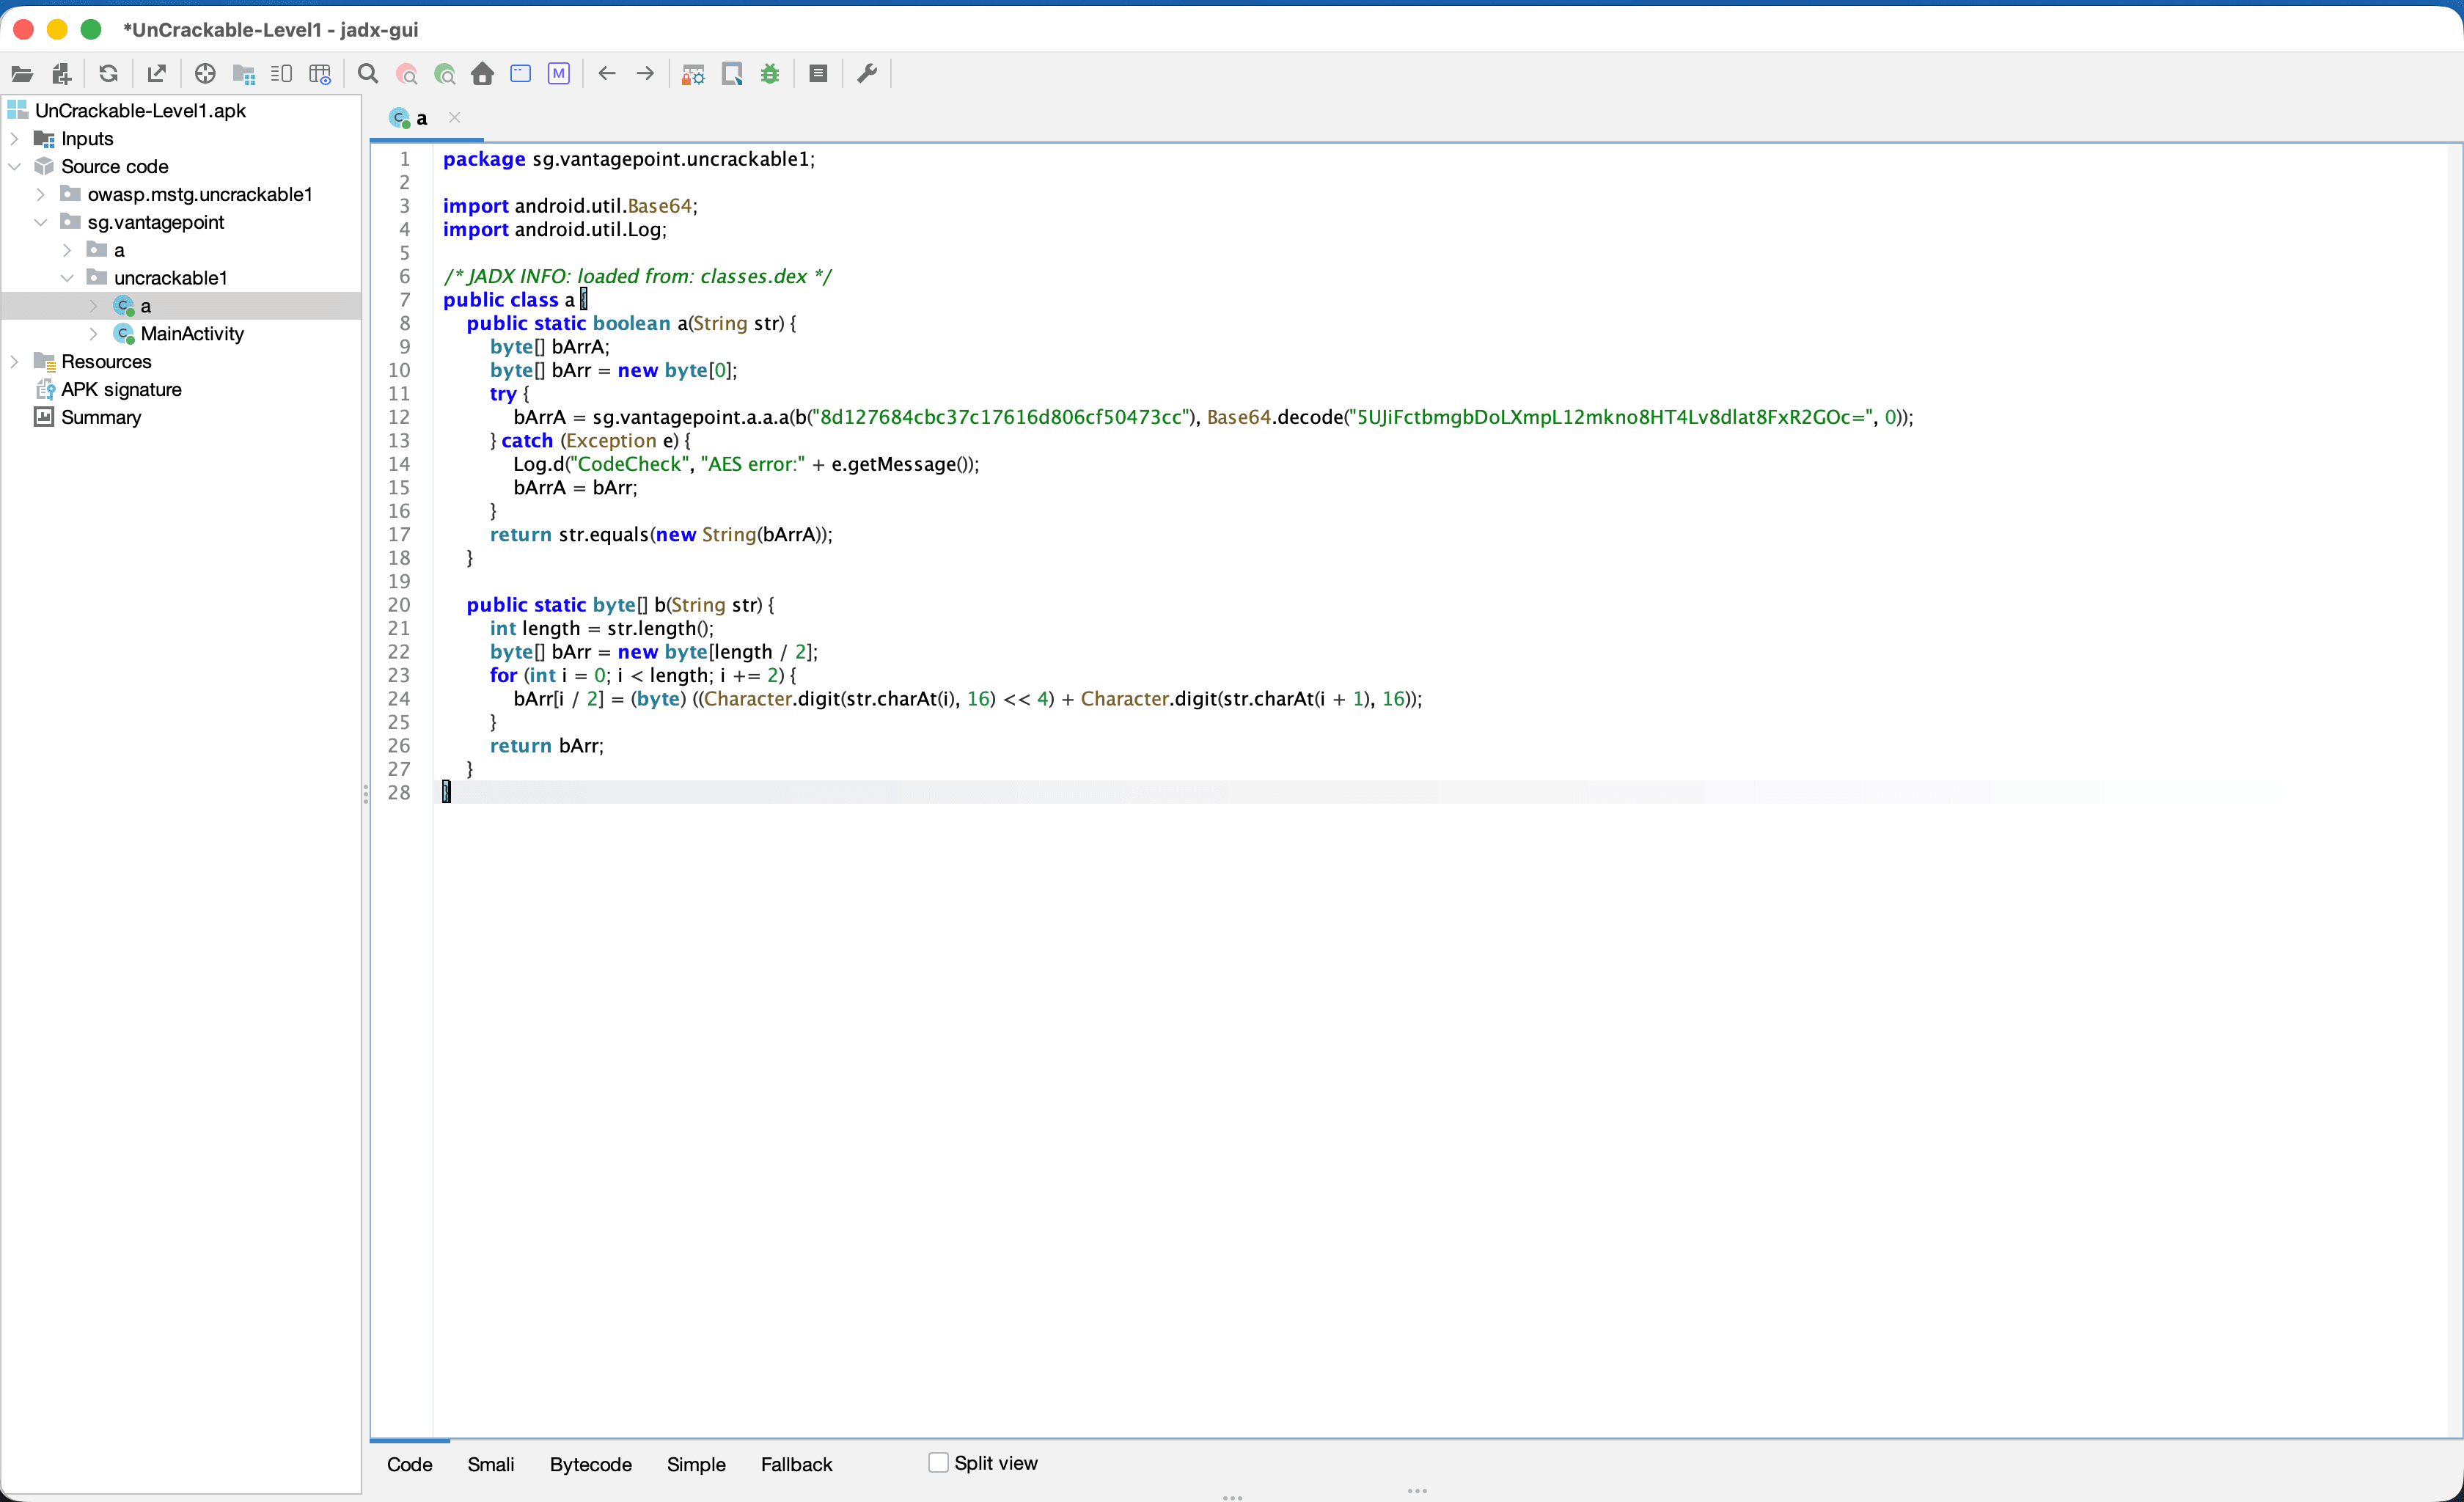The height and width of the screenshot is (1502, 2464).
Task: Open file with the folder toolbar icon
Action: pyautogui.click(x=22, y=74)
